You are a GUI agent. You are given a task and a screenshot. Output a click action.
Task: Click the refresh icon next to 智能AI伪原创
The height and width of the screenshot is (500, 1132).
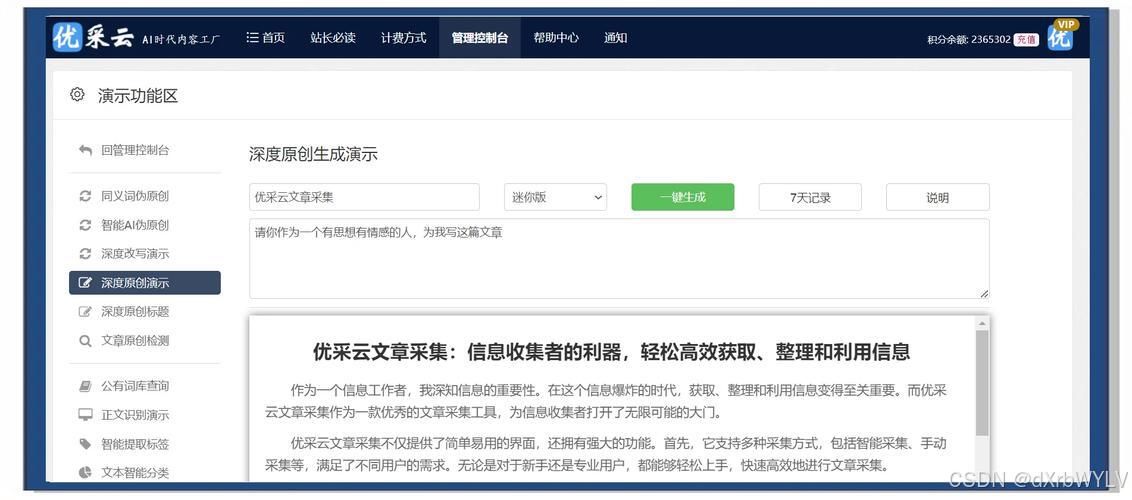coord(85,225)
